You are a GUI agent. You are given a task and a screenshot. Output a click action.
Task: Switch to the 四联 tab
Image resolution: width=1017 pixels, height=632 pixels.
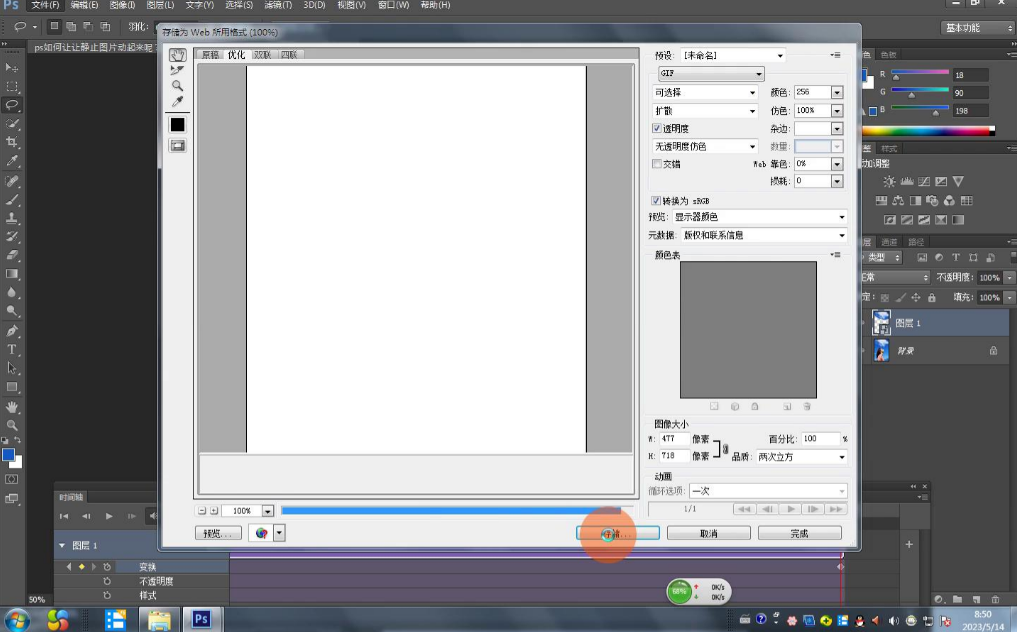click(x=289, y=55)
